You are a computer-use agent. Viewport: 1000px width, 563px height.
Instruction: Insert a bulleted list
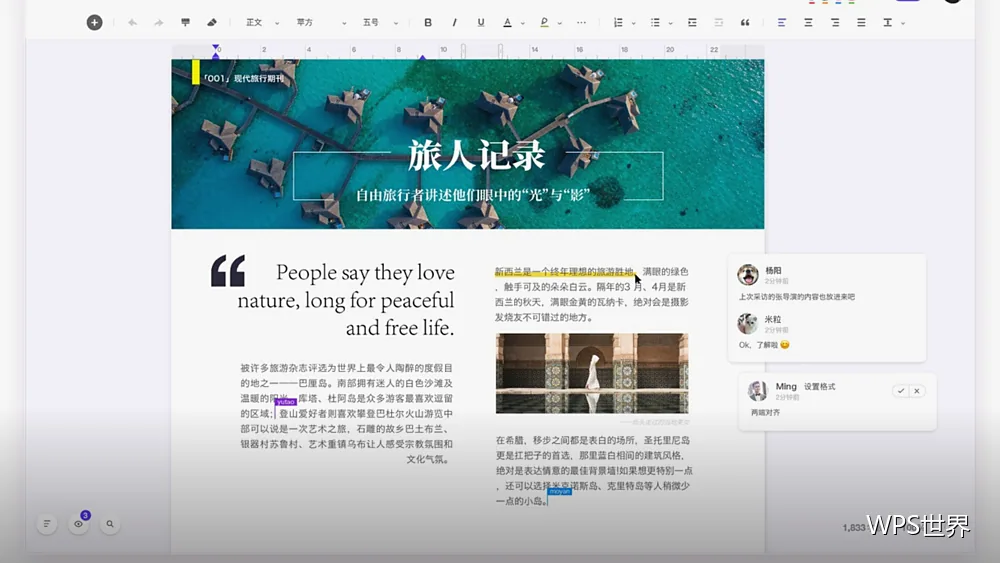click(x=655, y=22)
